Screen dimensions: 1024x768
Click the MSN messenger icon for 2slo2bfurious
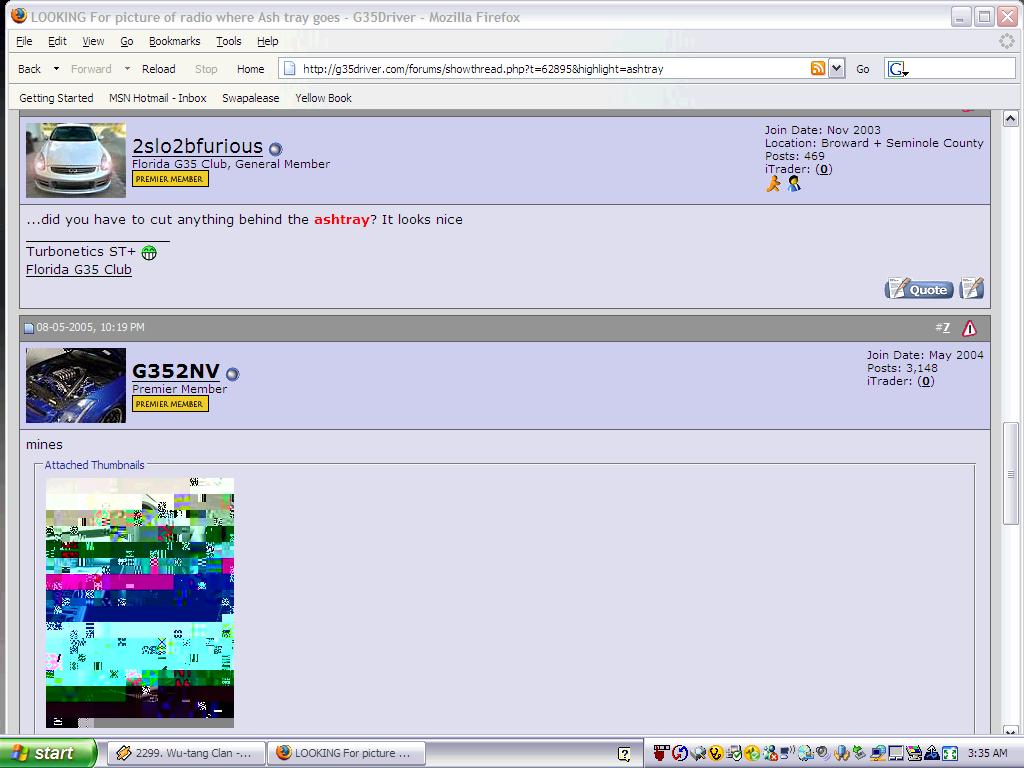(x=794, y=184)
